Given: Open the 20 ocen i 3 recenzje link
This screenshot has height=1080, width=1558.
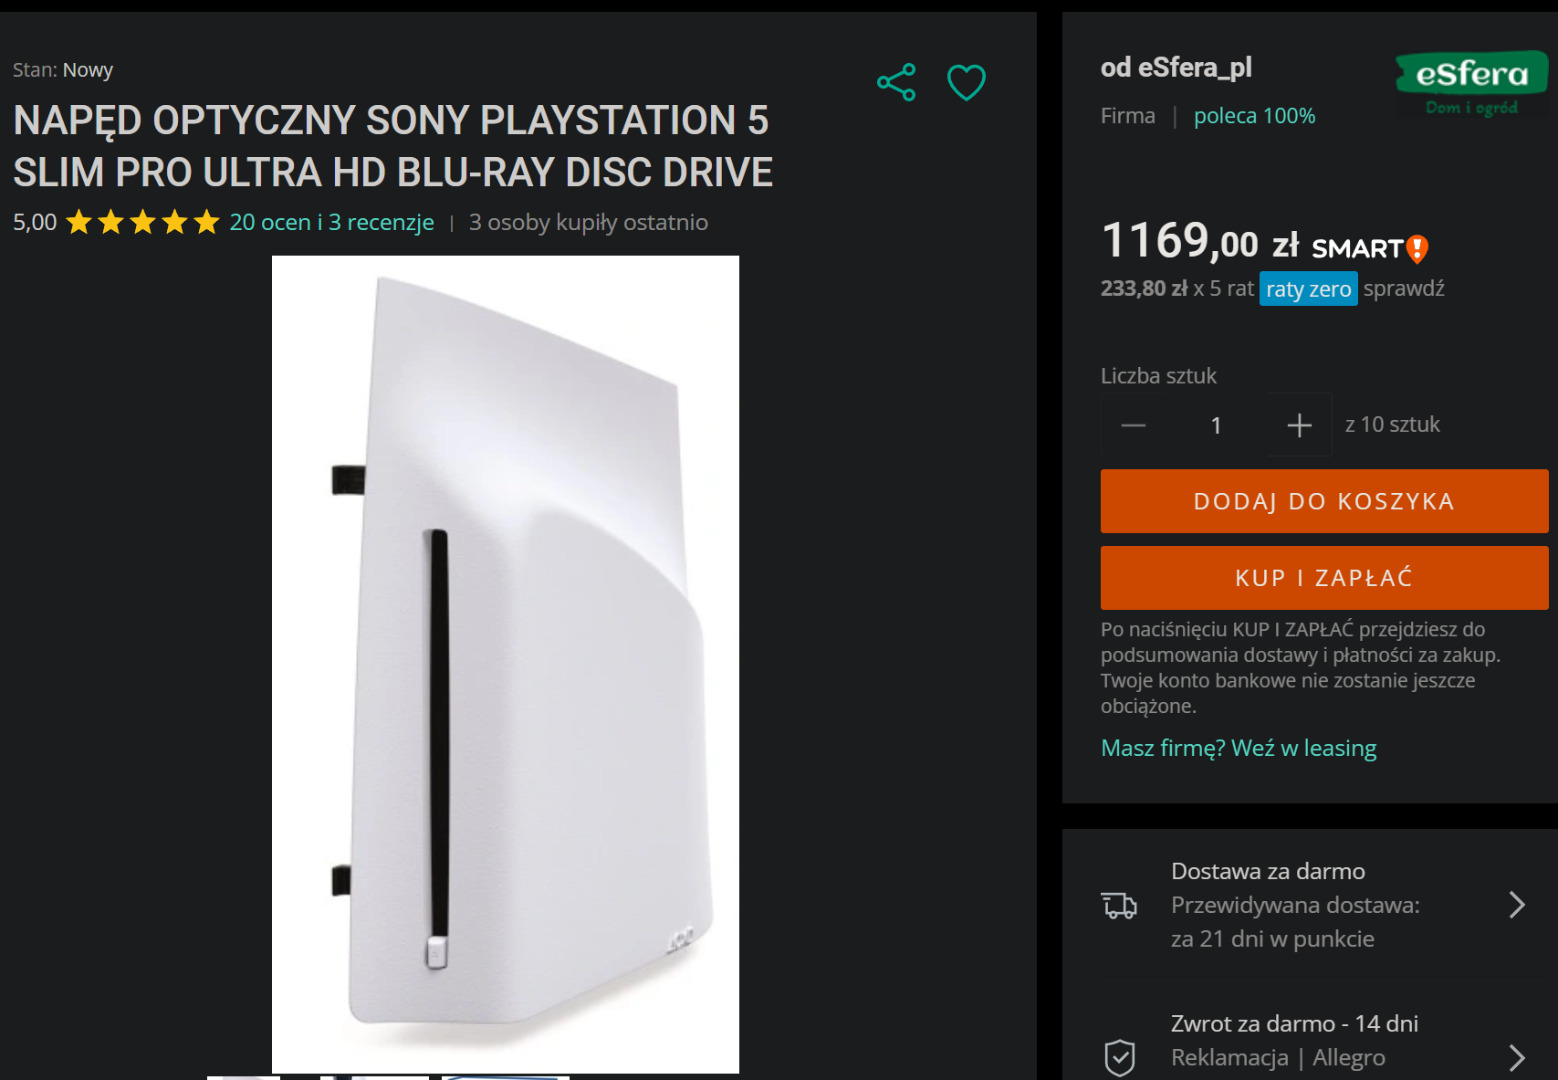Looking at the screenshot, I should (332, 222).
